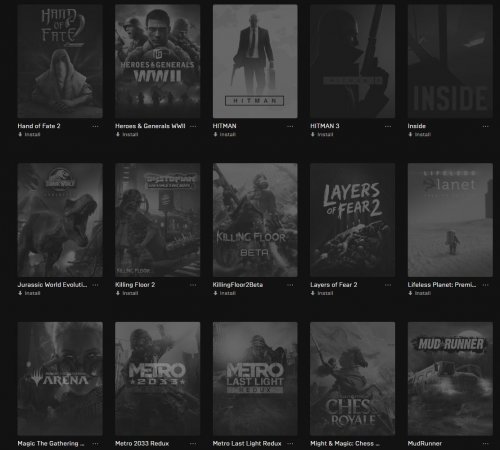Open KillingFloor2Beta cover thumbnail

pos(255,220)
